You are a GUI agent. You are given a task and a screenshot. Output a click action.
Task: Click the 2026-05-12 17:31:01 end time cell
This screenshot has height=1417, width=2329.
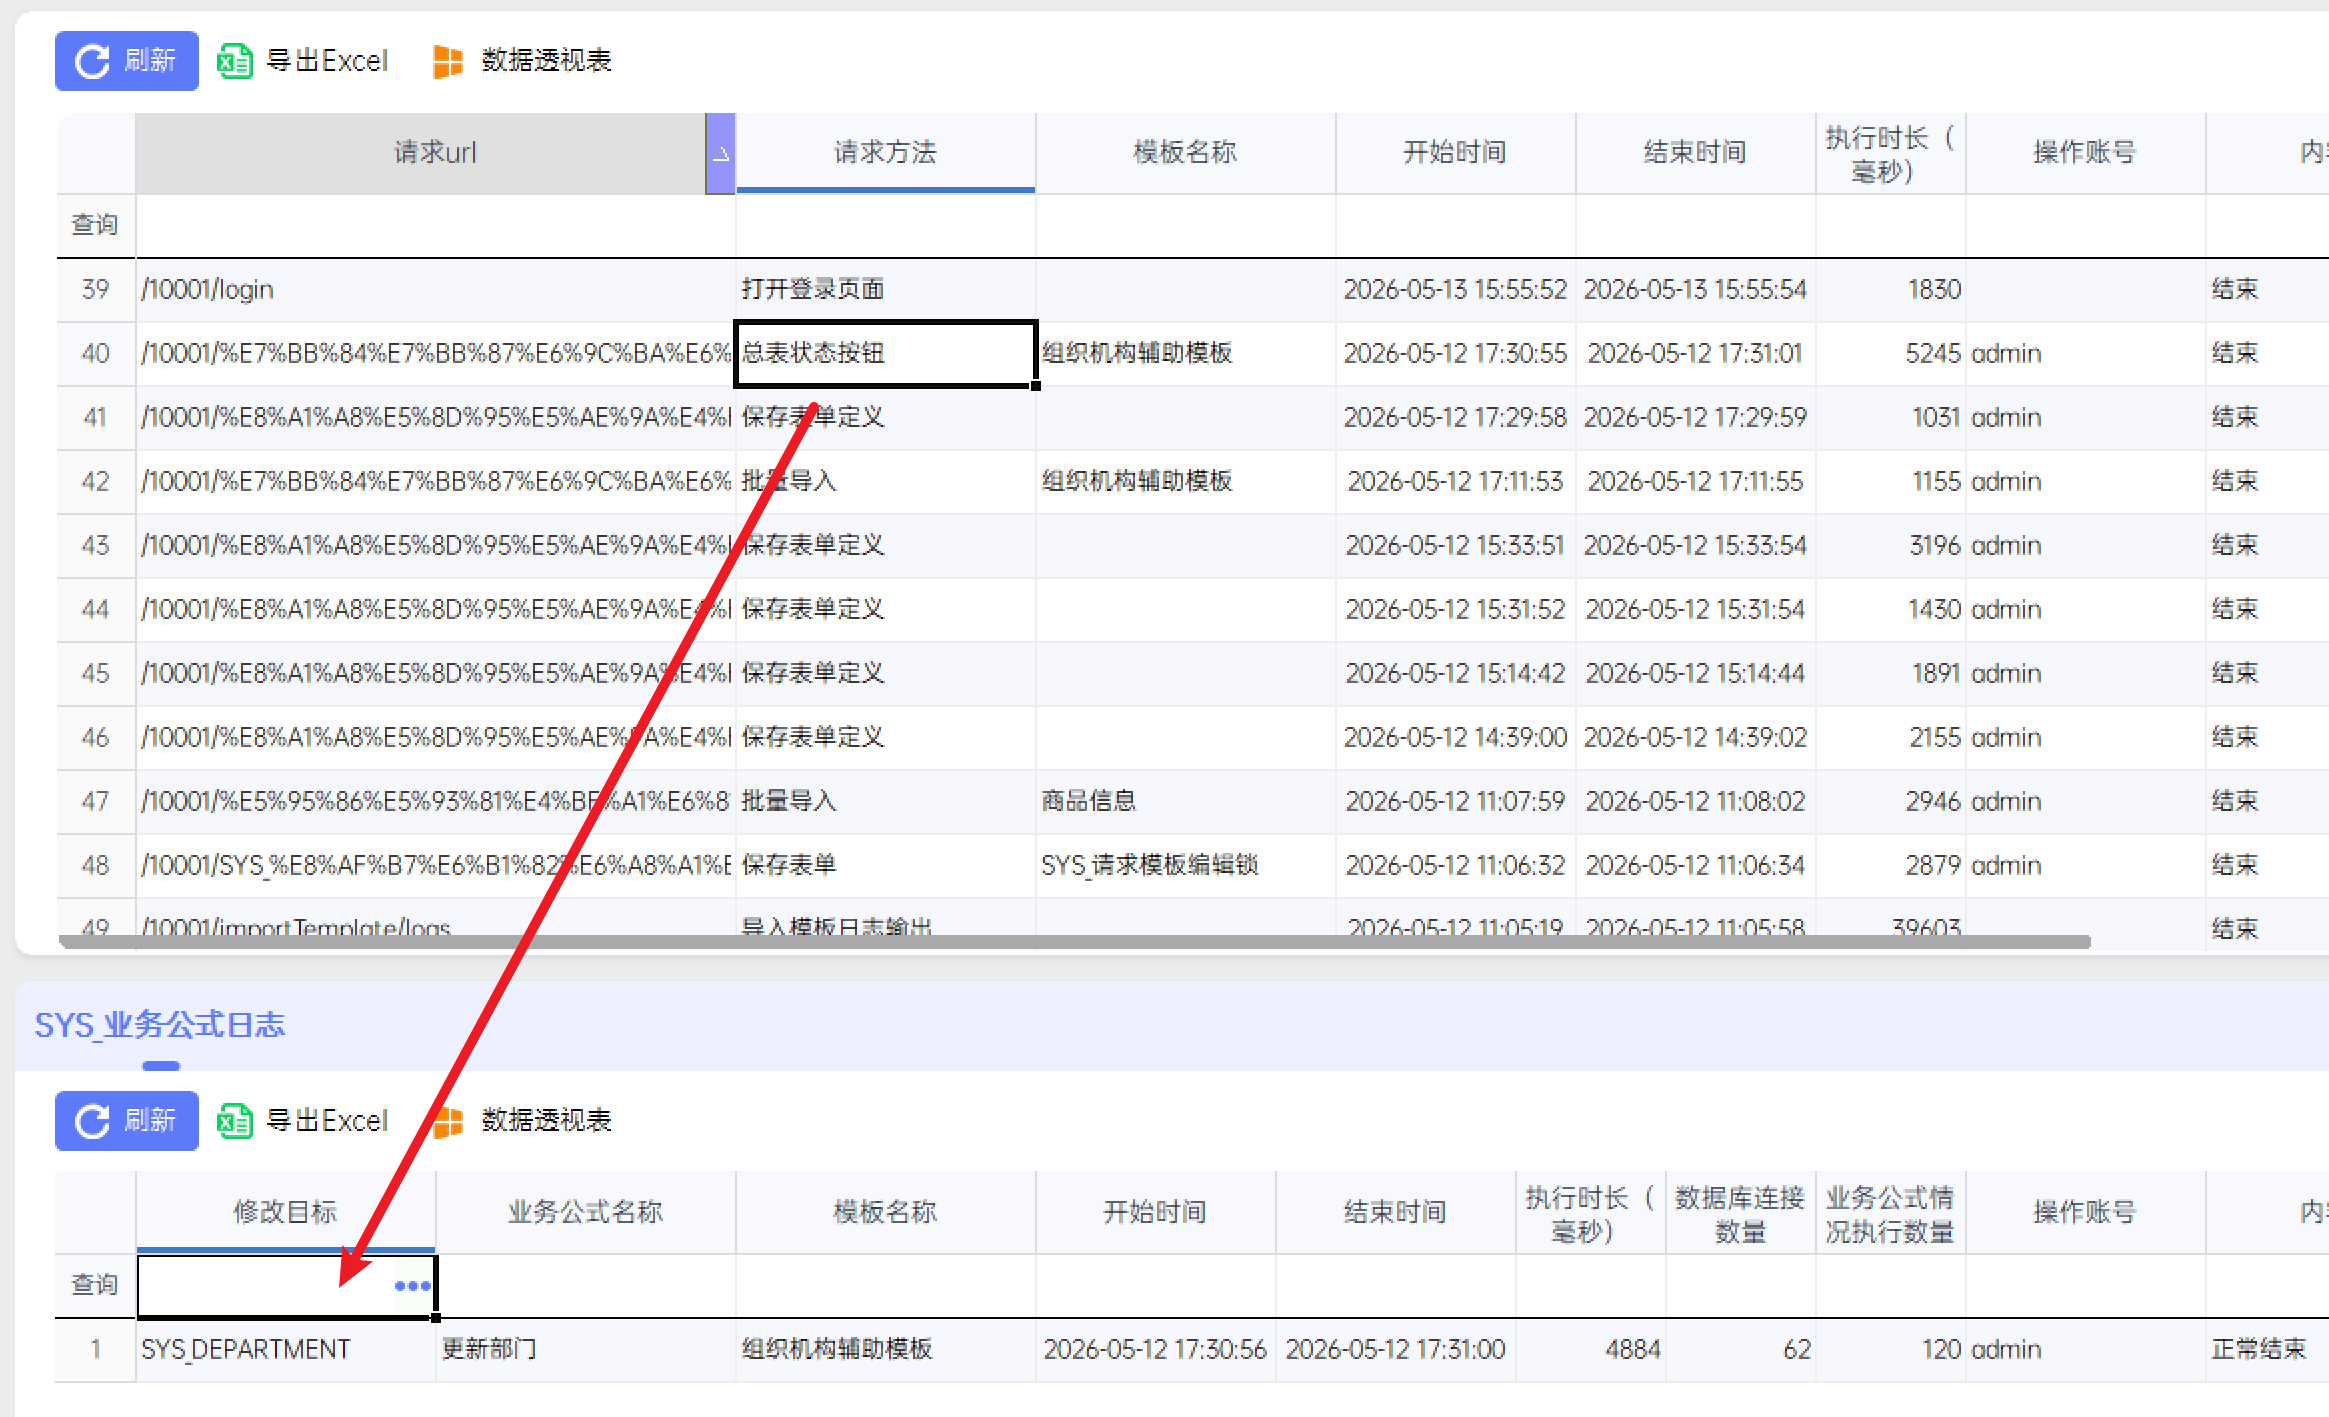pyautogui.click(x=1695, y=354)
